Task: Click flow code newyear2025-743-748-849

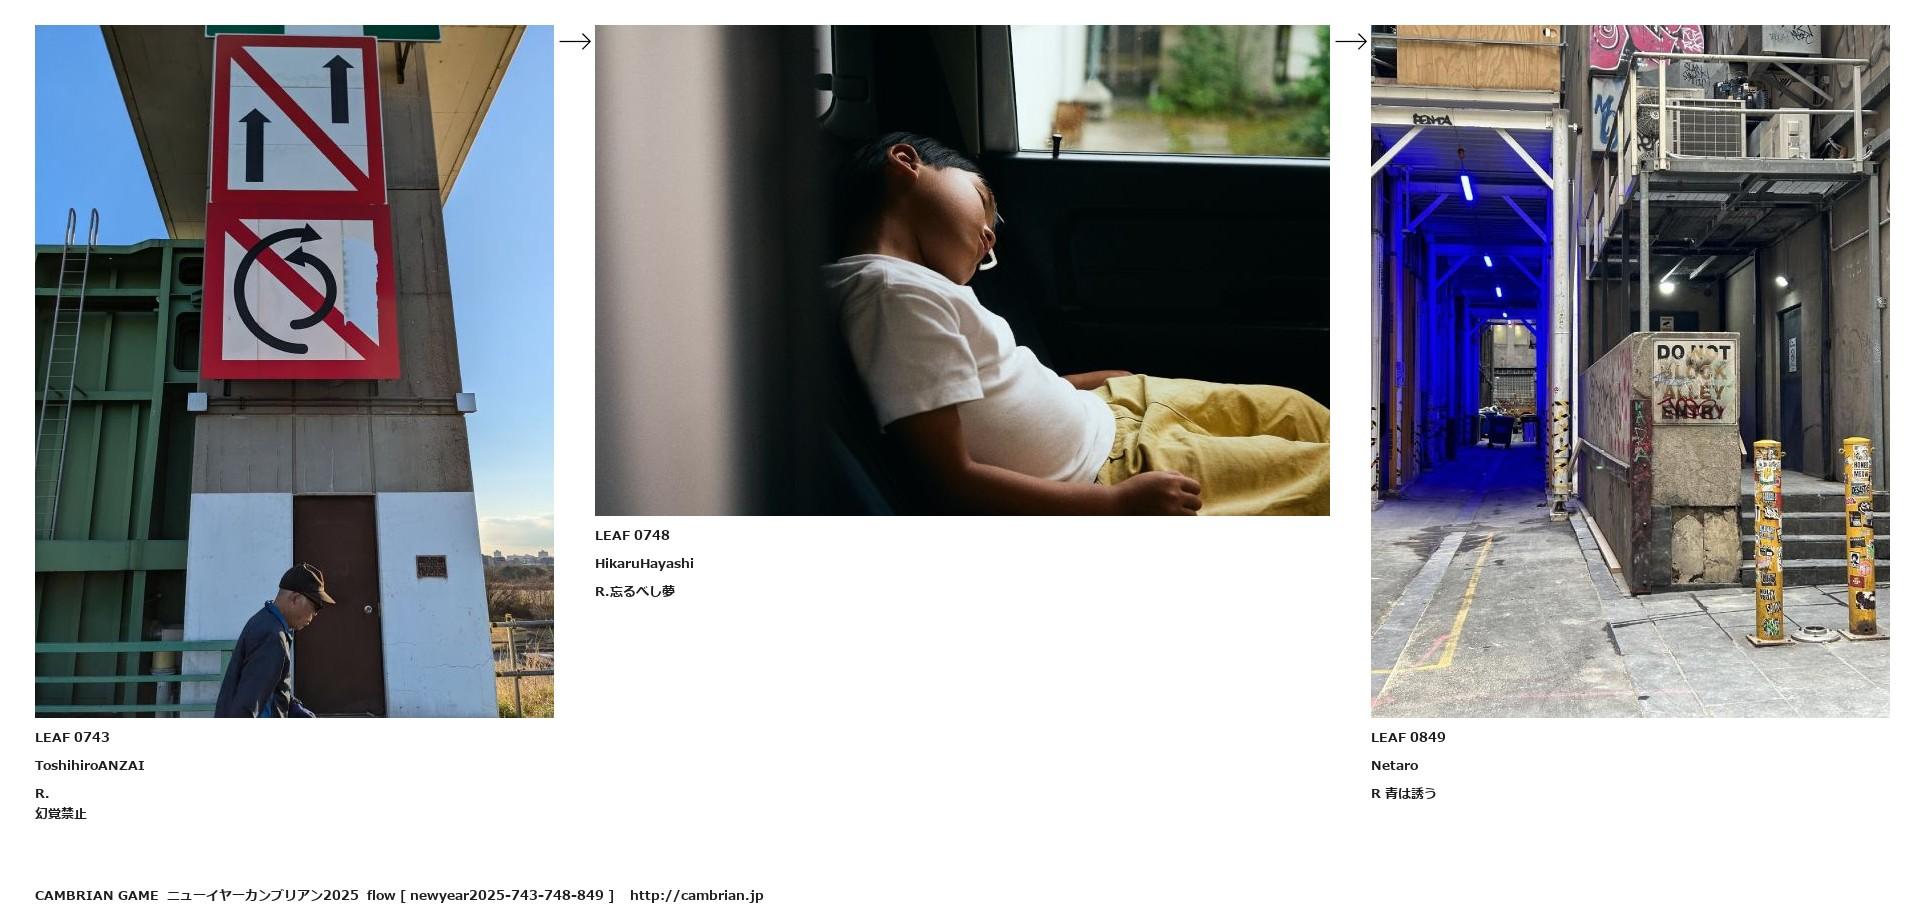Action: click(507, 895)
